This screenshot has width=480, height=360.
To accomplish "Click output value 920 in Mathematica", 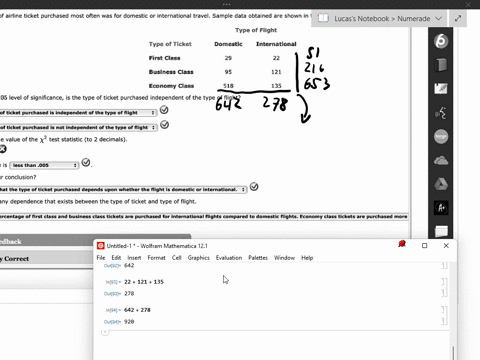I will pos(129,321).
